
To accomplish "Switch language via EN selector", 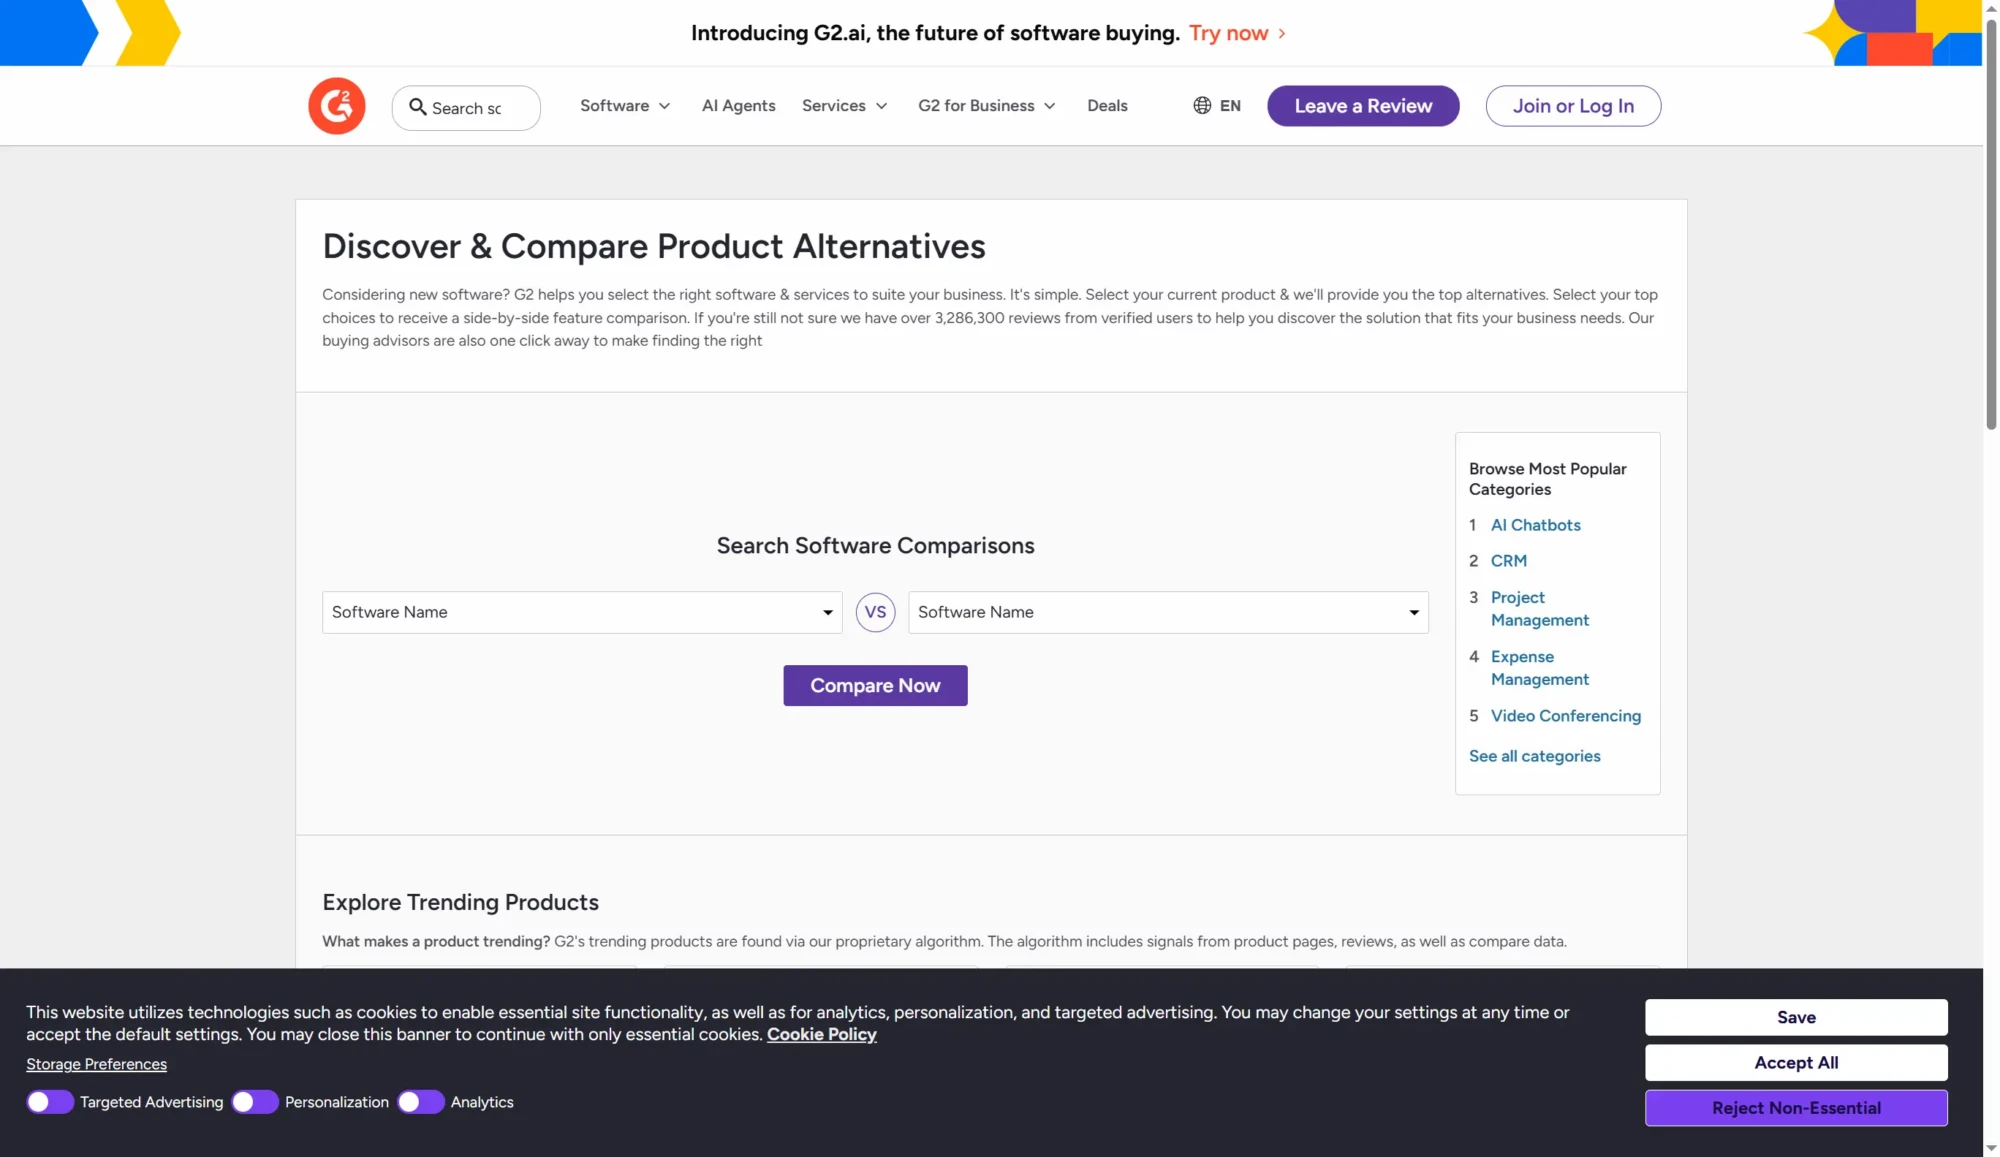I will tap(1217, 106).
